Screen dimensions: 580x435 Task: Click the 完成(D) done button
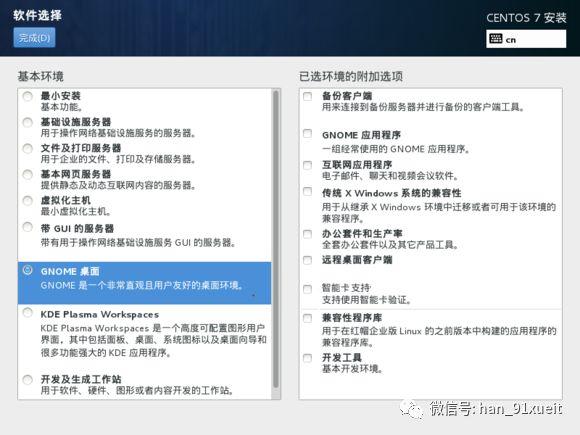coord(34,38)
